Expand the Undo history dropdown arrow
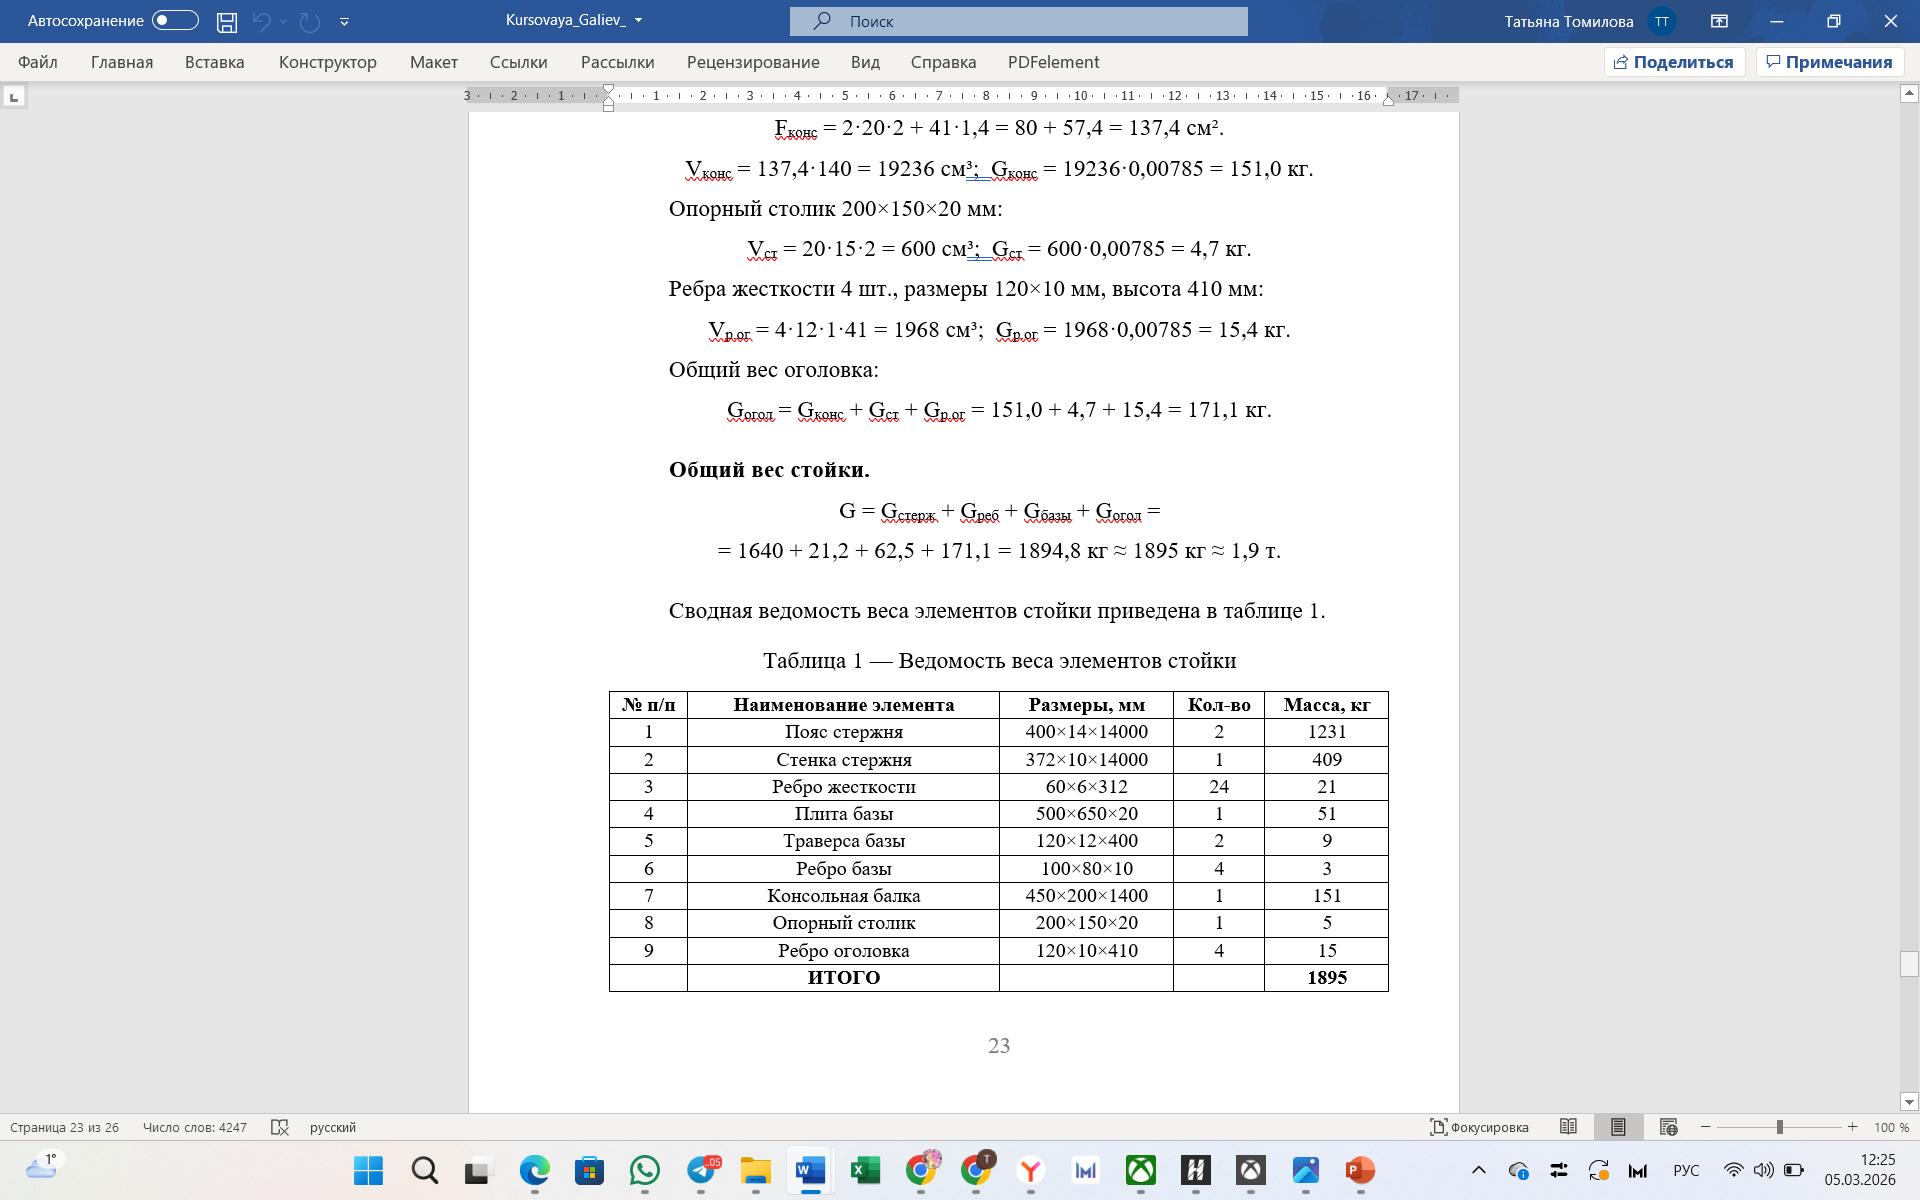The height and width of the screenshot is (1200, 1920). (284, 21)
